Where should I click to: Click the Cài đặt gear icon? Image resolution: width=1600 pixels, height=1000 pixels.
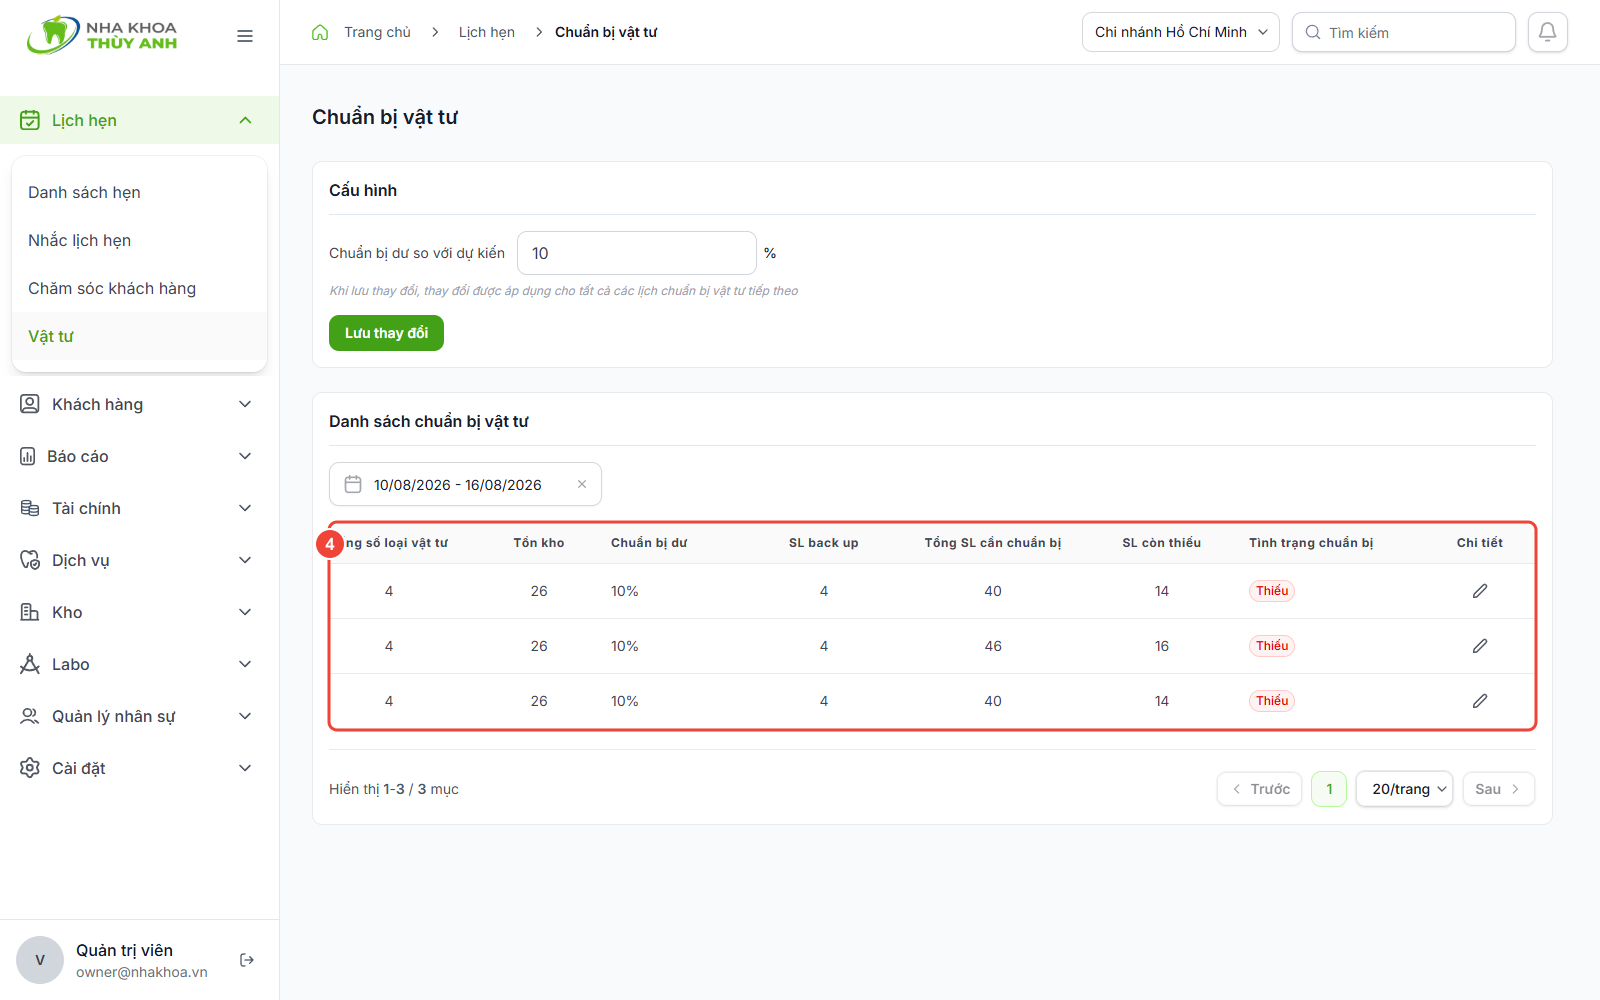click(30, 768)
